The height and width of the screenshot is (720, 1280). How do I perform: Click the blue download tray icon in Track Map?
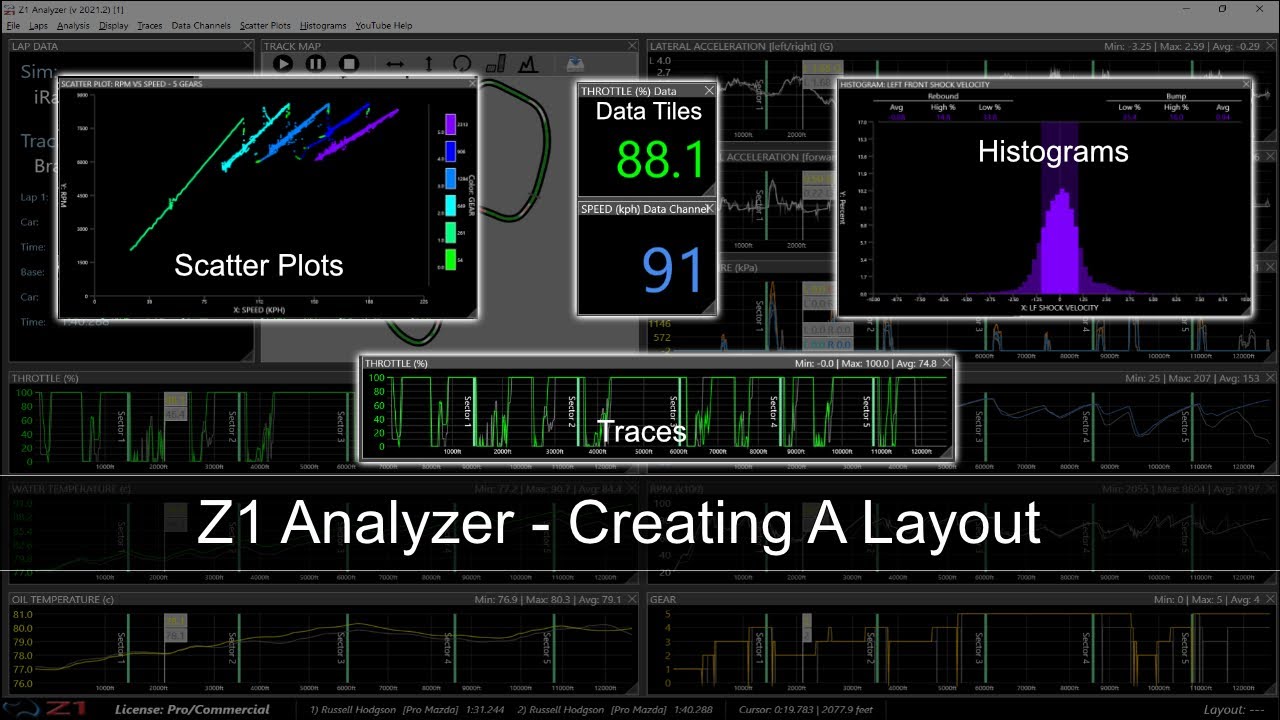(x=575, y=63)
